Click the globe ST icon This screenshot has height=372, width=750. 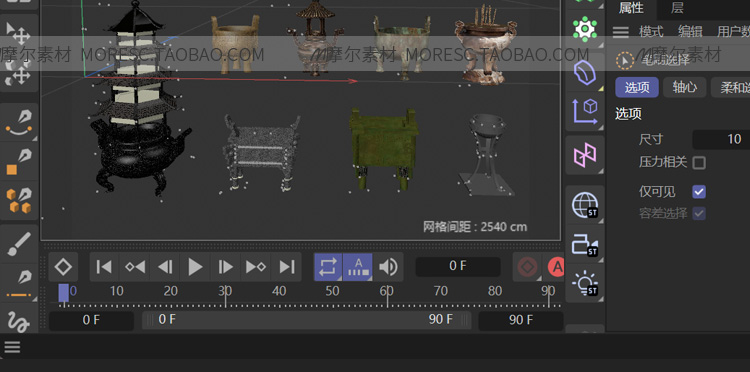tap(585, 205)
